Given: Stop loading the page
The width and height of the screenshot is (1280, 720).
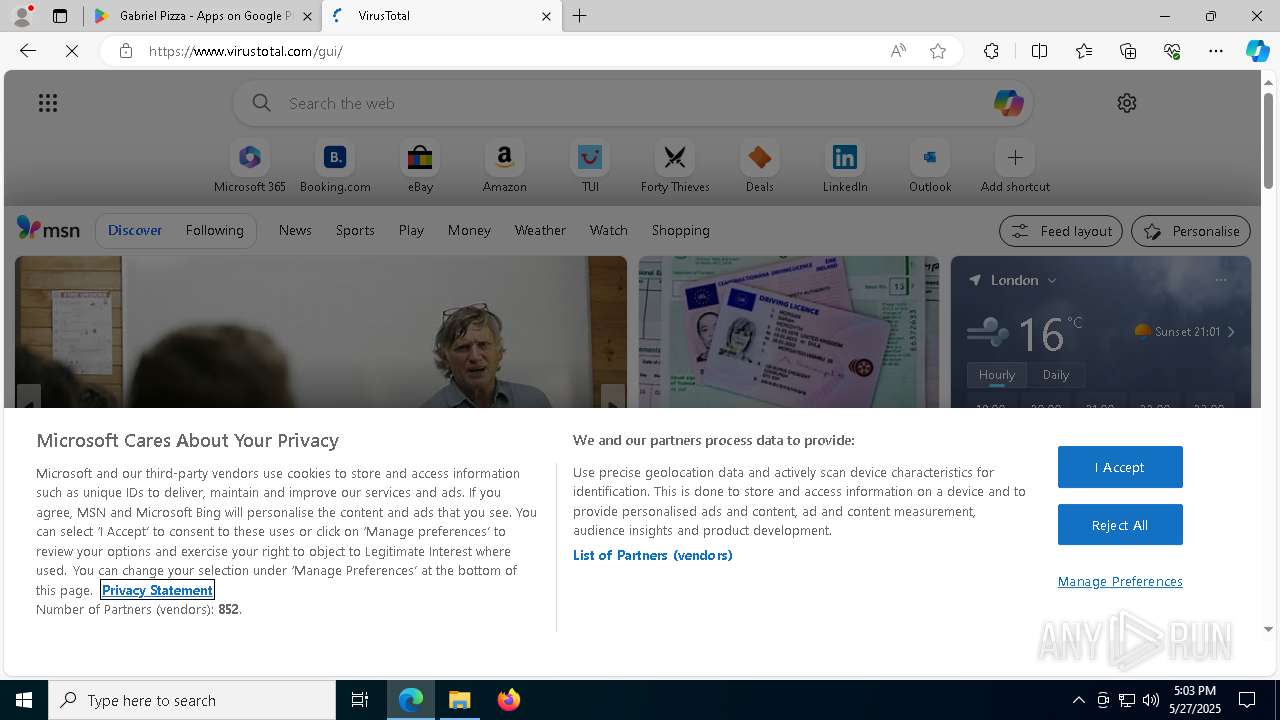Looking at the screenshot, I should (72, 51).
